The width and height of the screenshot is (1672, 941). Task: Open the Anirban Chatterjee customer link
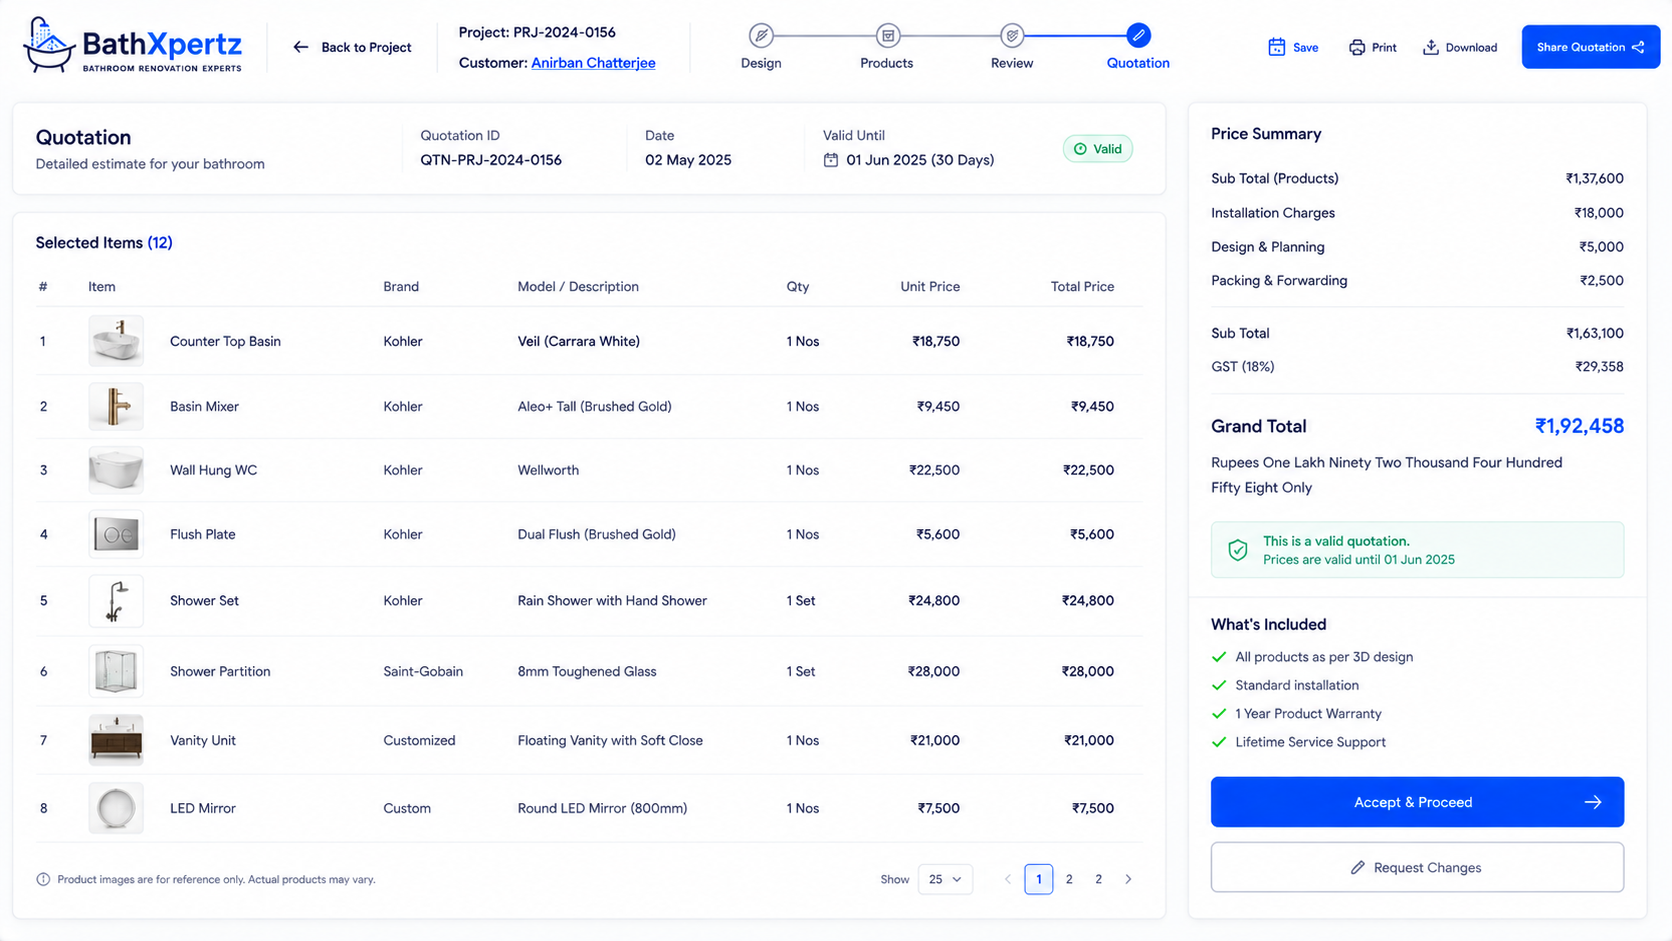point(593,63)
